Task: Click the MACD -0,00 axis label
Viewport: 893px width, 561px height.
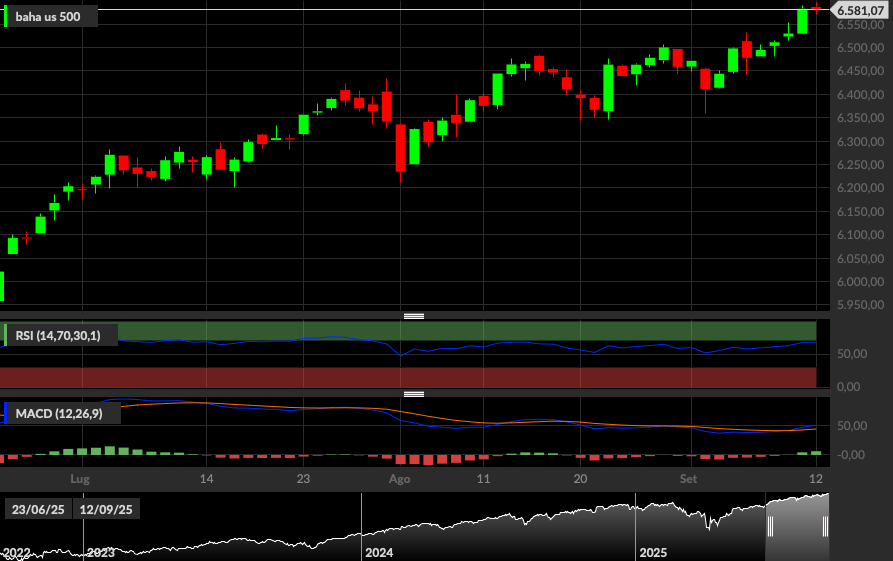Action: tap(851, 454)
